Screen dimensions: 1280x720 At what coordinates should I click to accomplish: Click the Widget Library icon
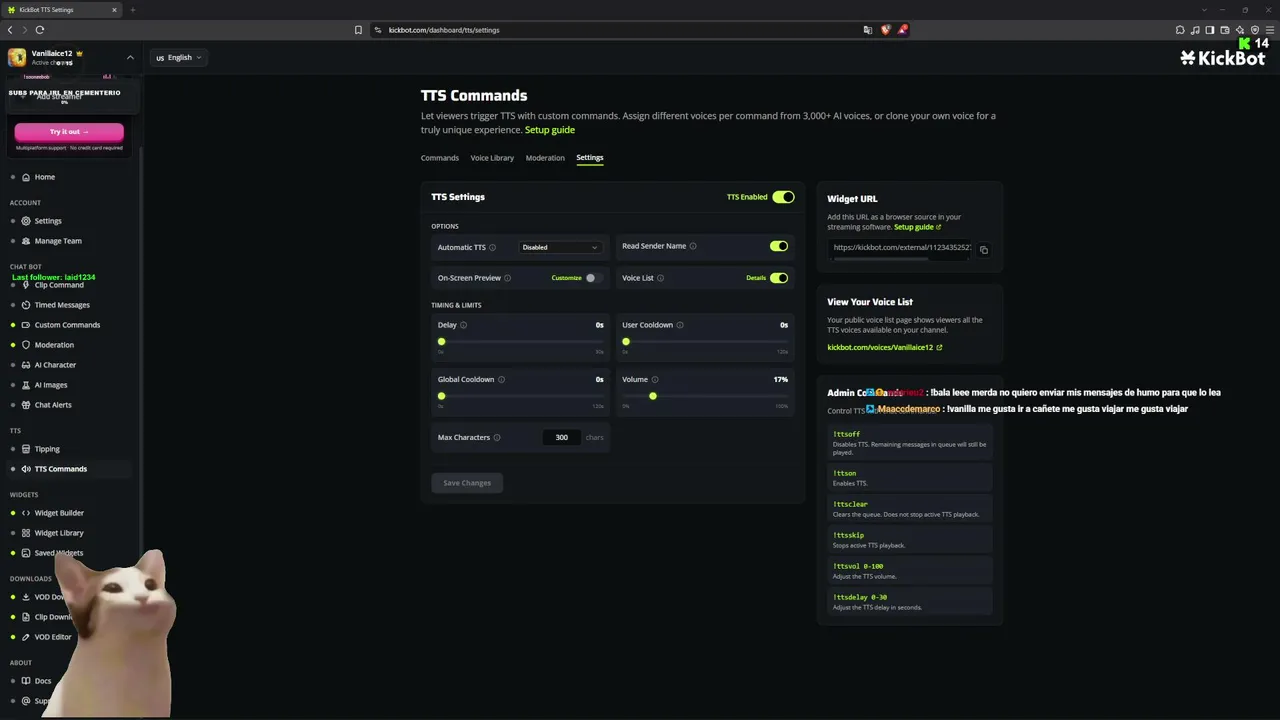26,533
